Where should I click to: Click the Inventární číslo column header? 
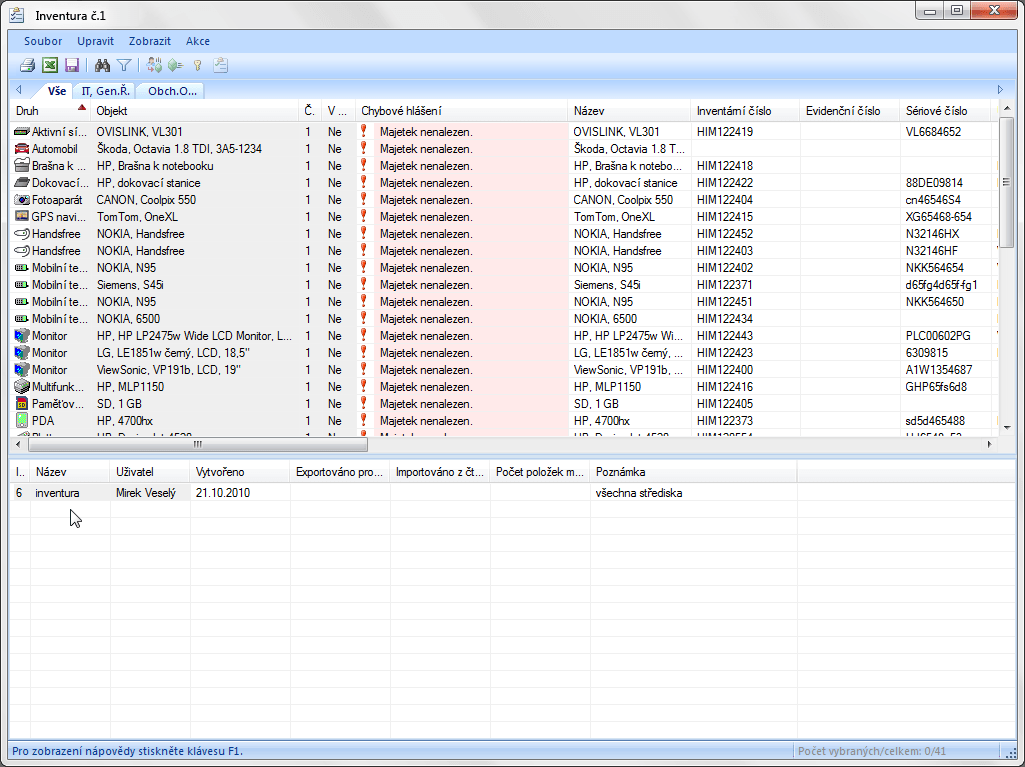tap(732, 111)
